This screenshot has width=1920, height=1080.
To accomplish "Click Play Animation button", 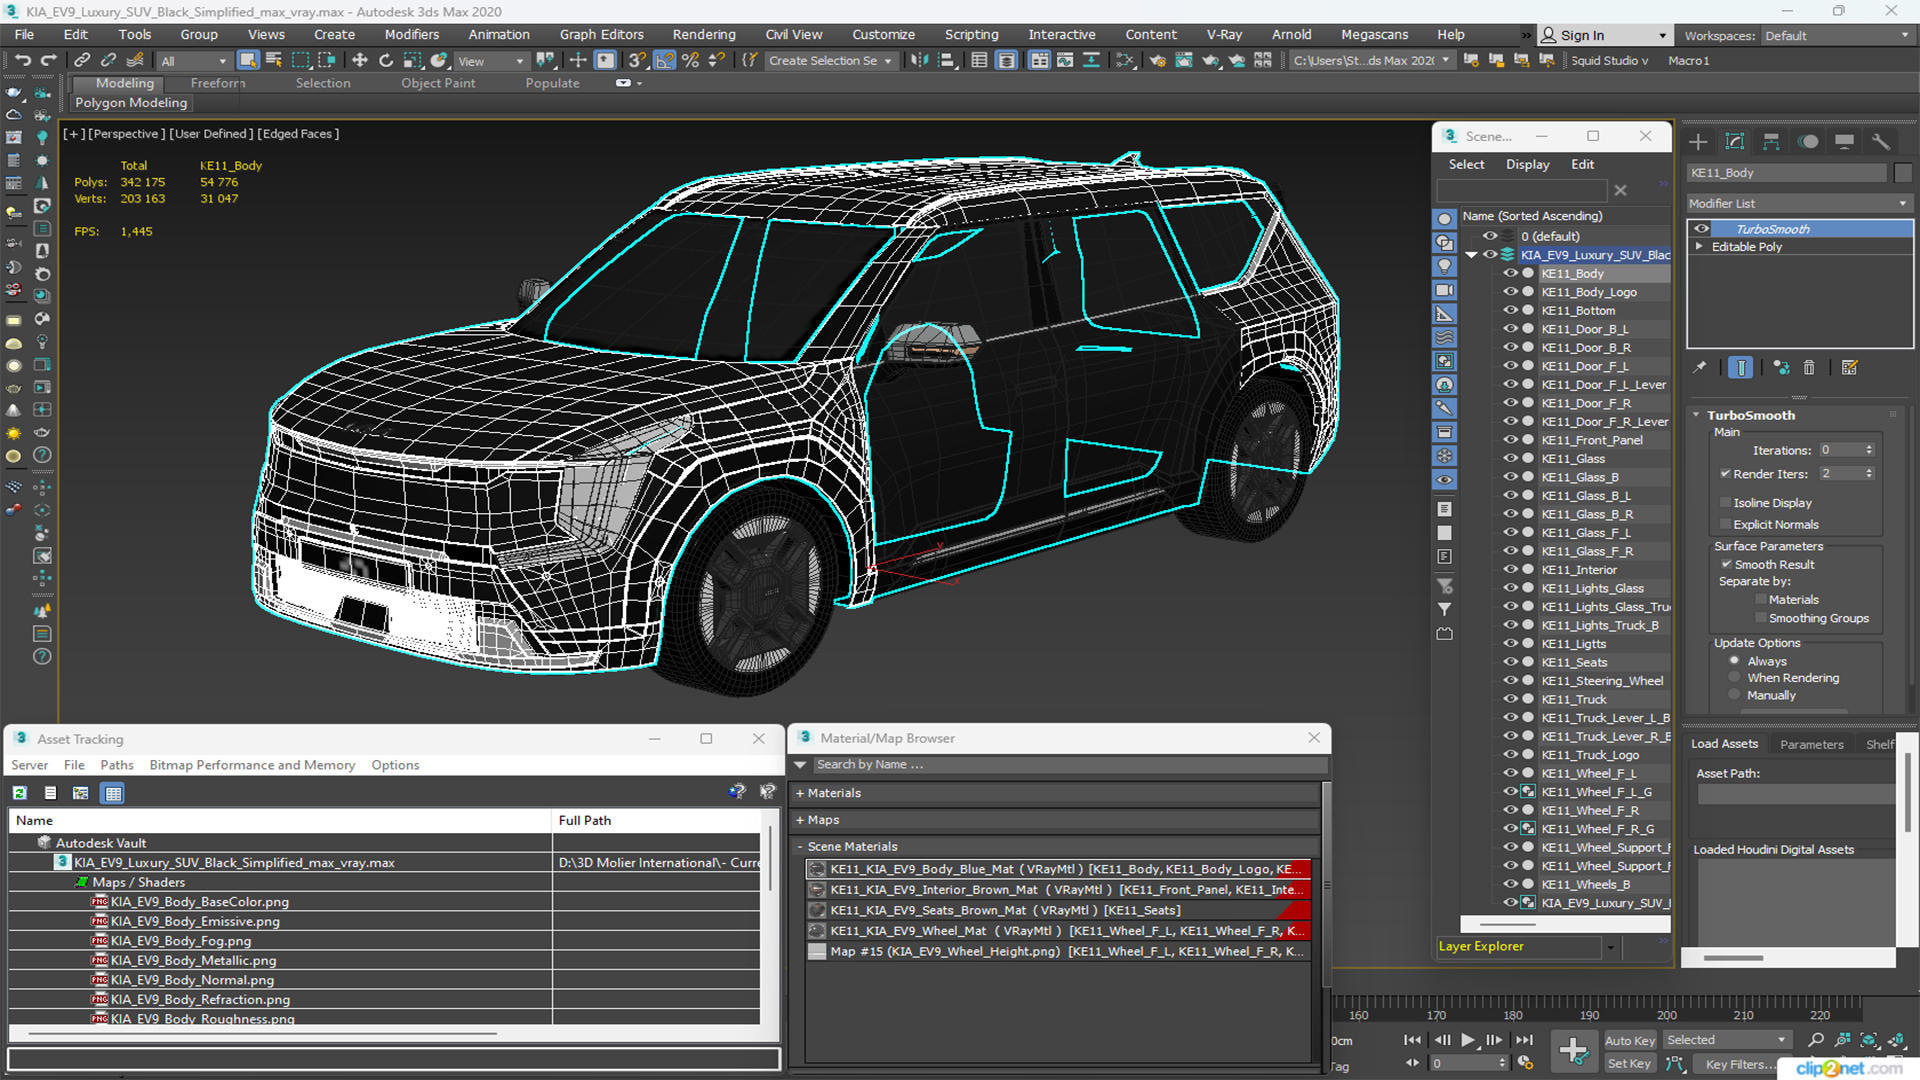I will (x=1468, y=1041).
